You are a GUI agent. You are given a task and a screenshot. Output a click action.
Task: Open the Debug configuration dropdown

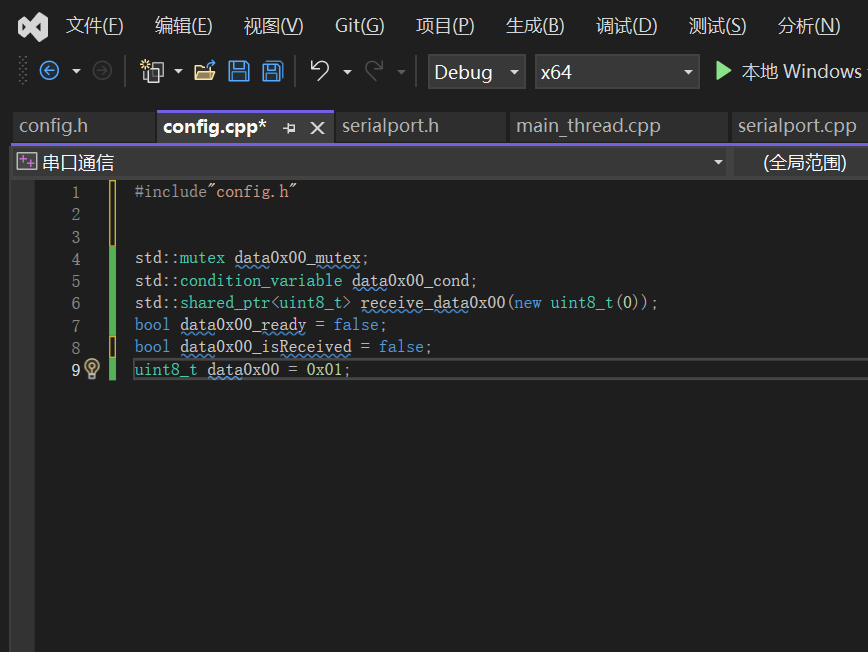click(477, 72)
